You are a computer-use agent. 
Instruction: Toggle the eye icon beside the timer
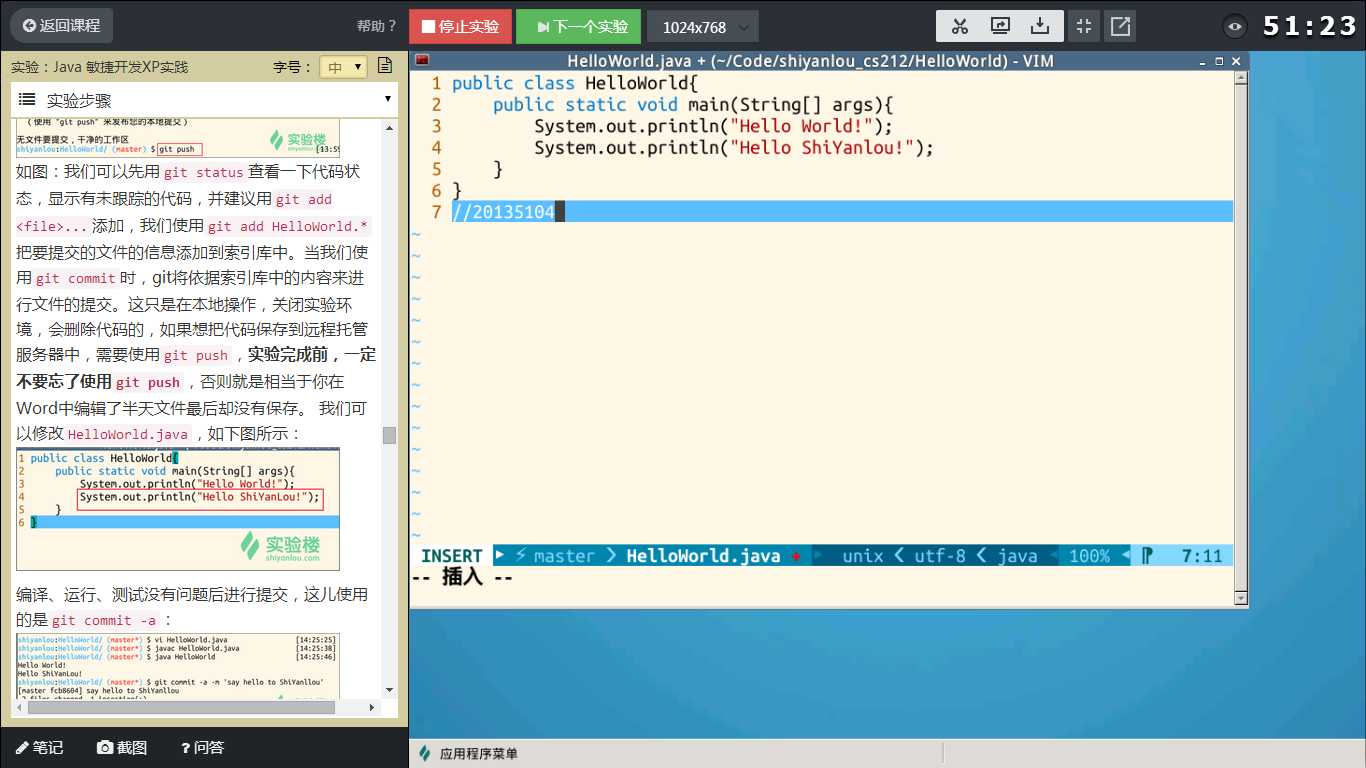[1236, 27]
